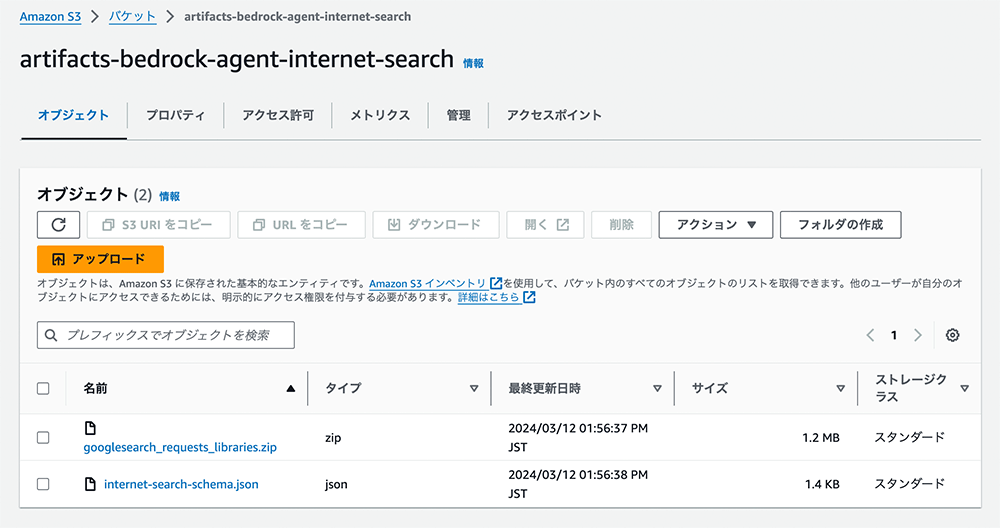This screenshot has height=528, width=1000.
Task: Click 1.4 KB size value
Action: click(822, 484)
